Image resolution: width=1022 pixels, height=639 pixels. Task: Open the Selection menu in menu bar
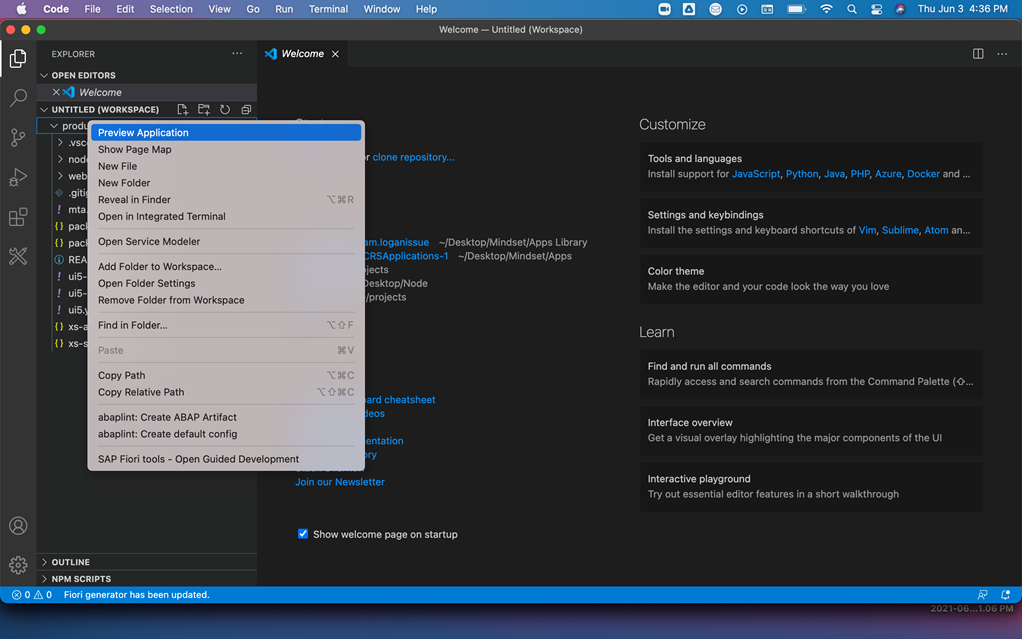[171, 9]
